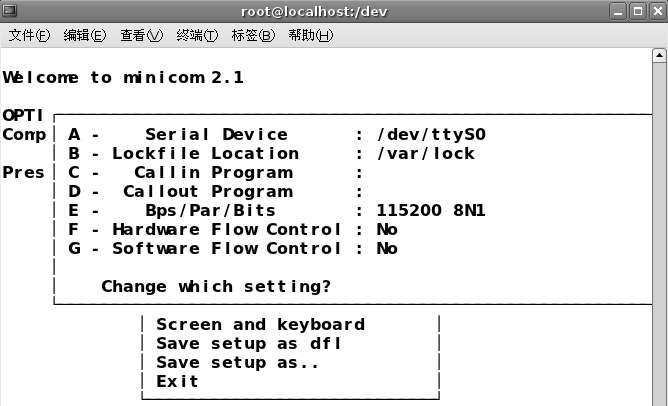This screenshot has width=668, height=406.
Task: Open the 文件(F) menu
Action: click(29, 35)
